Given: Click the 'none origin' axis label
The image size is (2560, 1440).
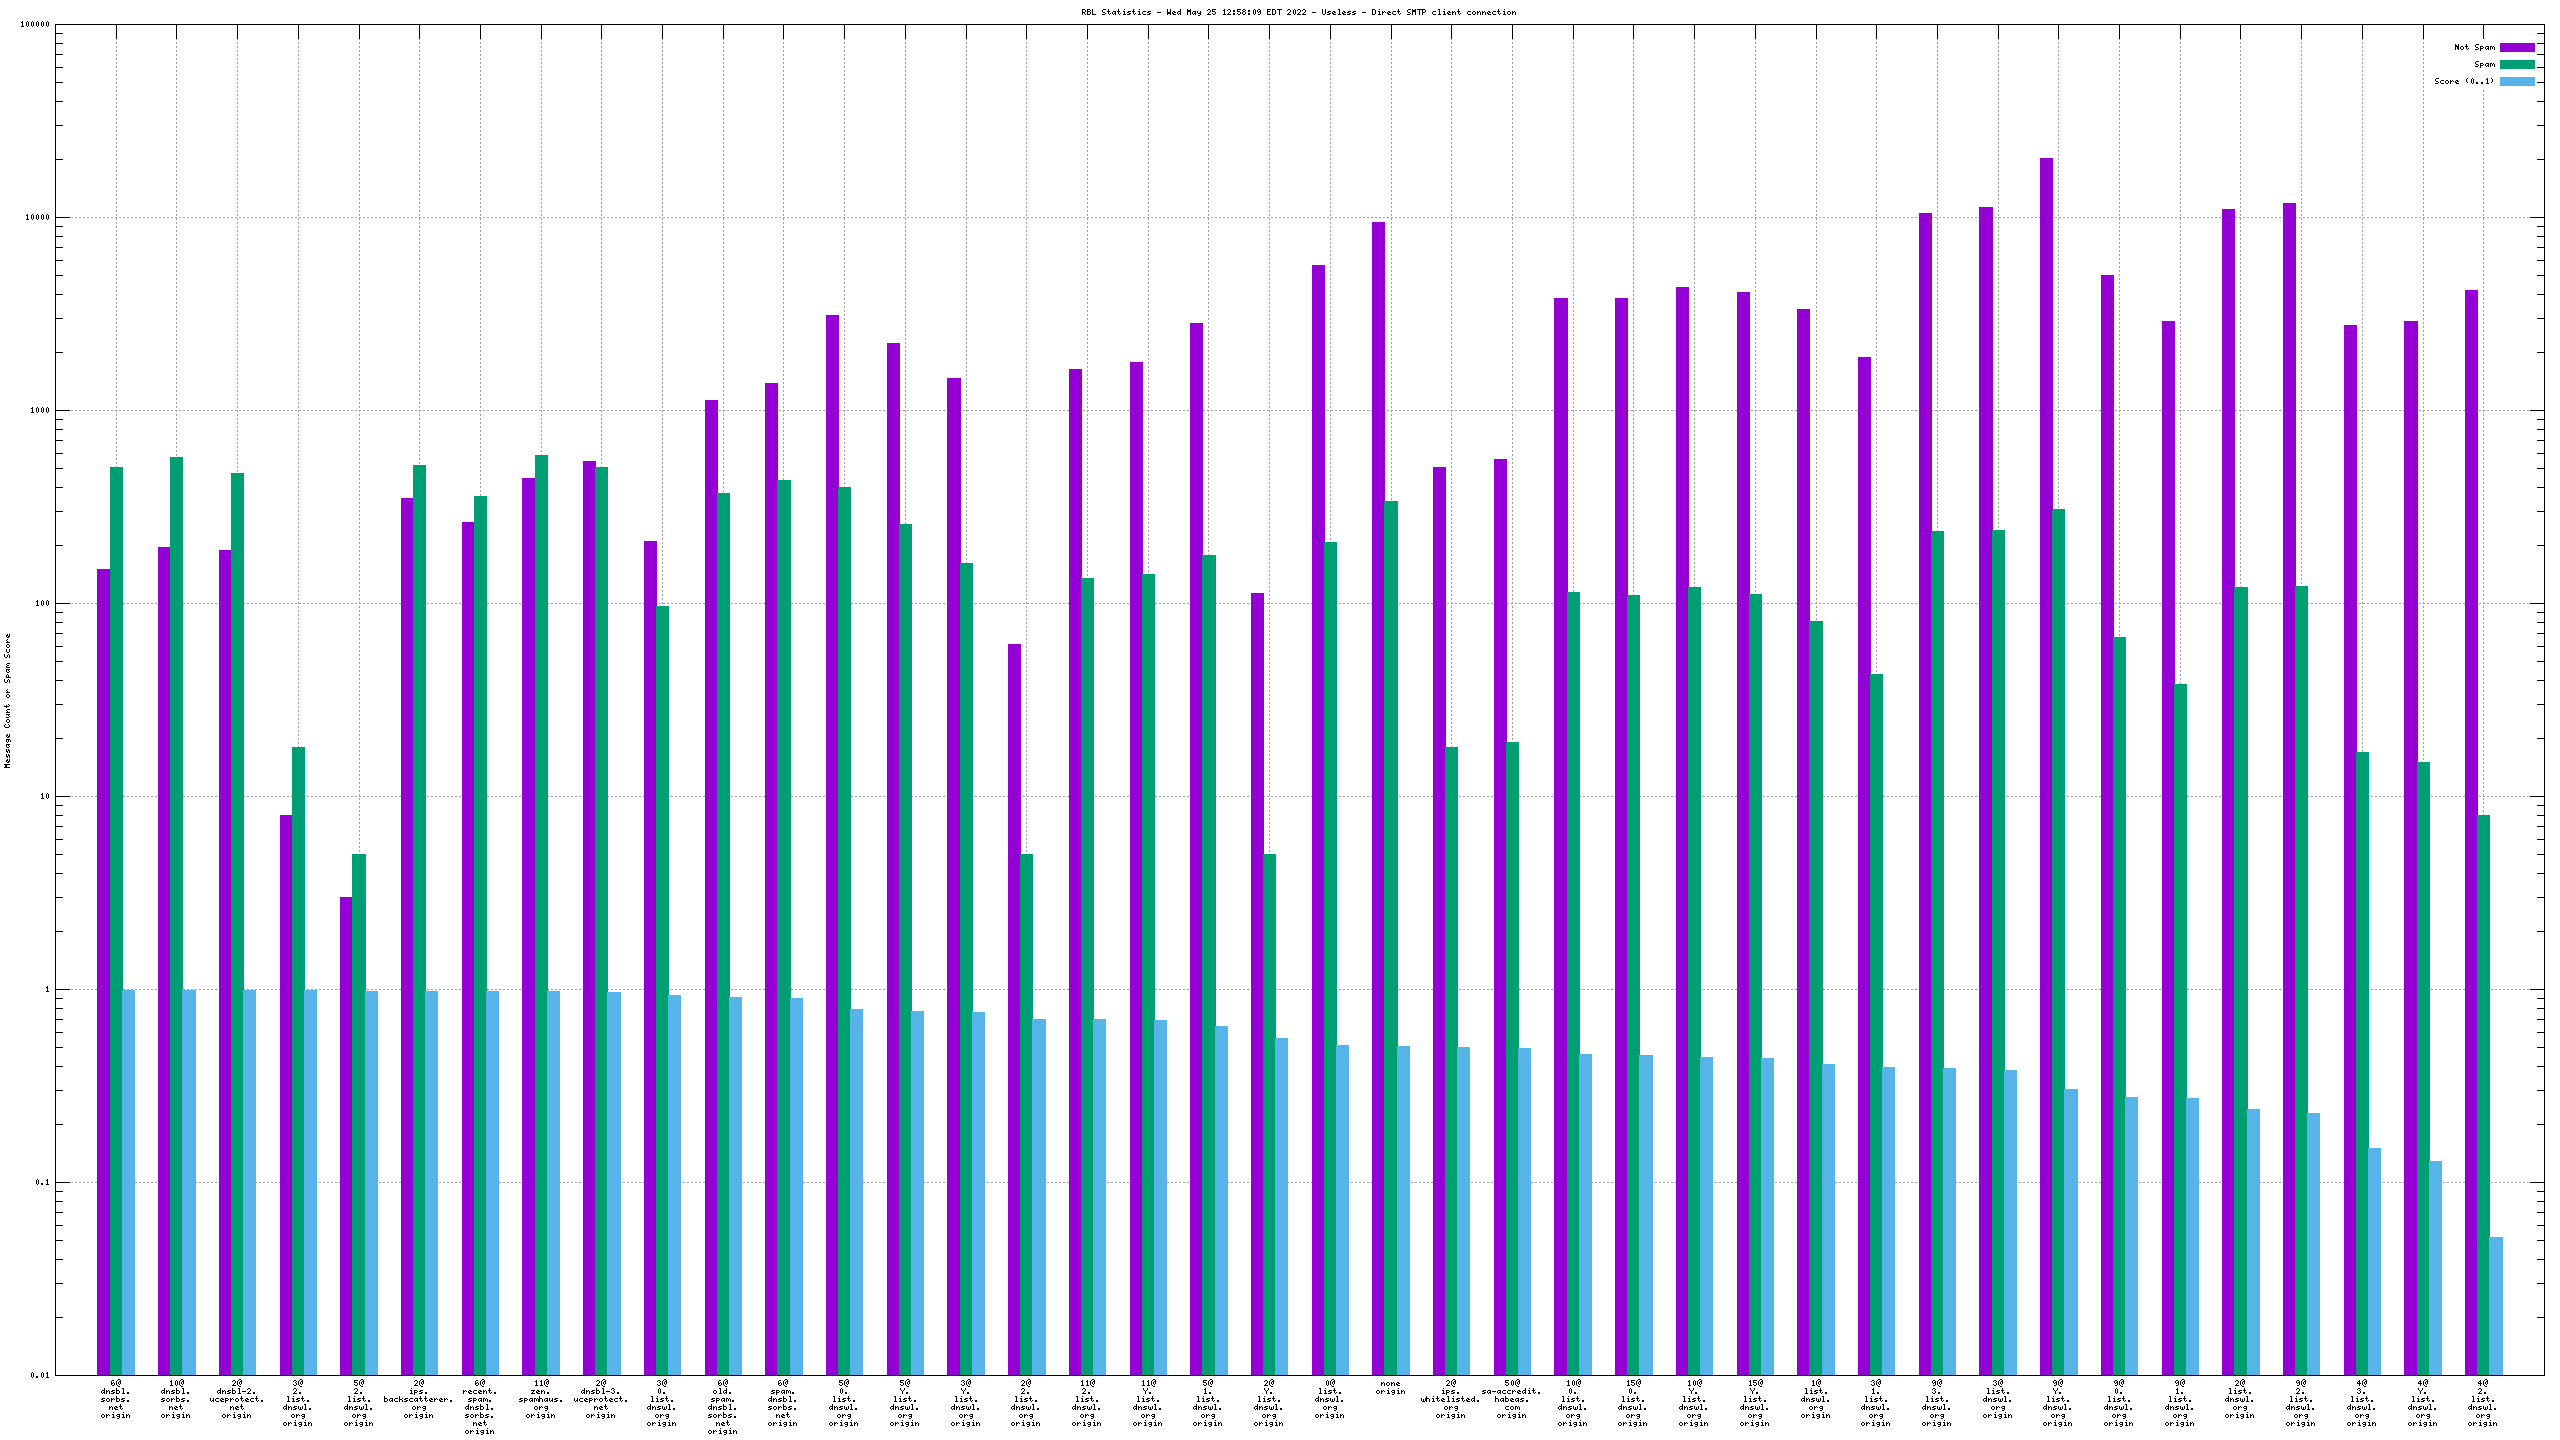Looking at the screenshot, I should point(1390,1388).
